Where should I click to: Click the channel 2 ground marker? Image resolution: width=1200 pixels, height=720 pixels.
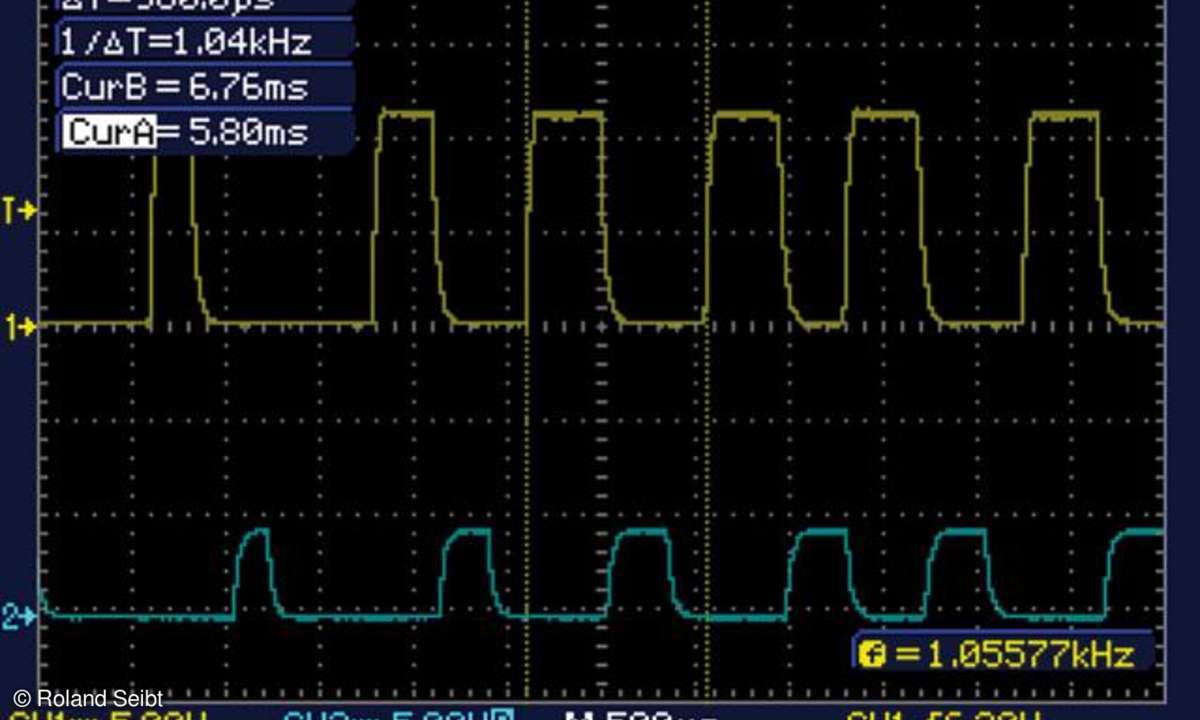point(20,616)
